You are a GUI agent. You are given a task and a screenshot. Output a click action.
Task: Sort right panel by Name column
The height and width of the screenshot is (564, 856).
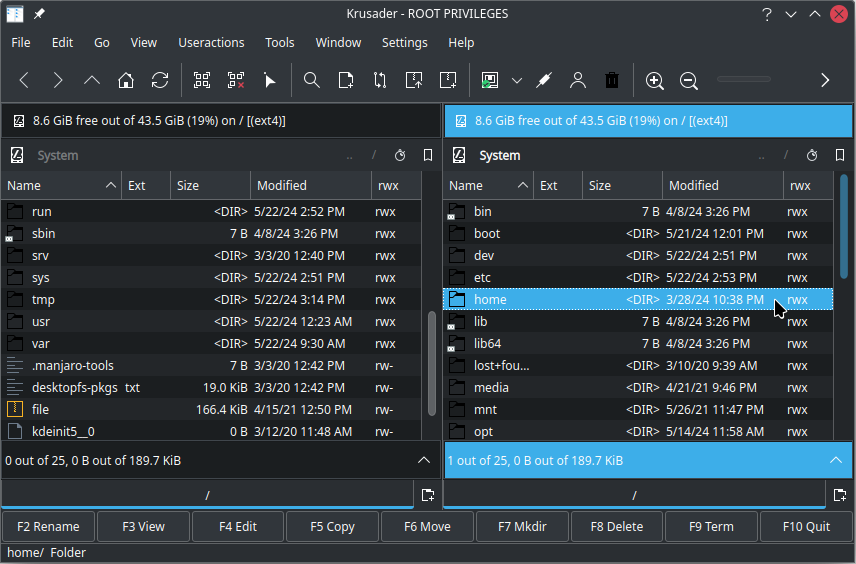point(488,186)
